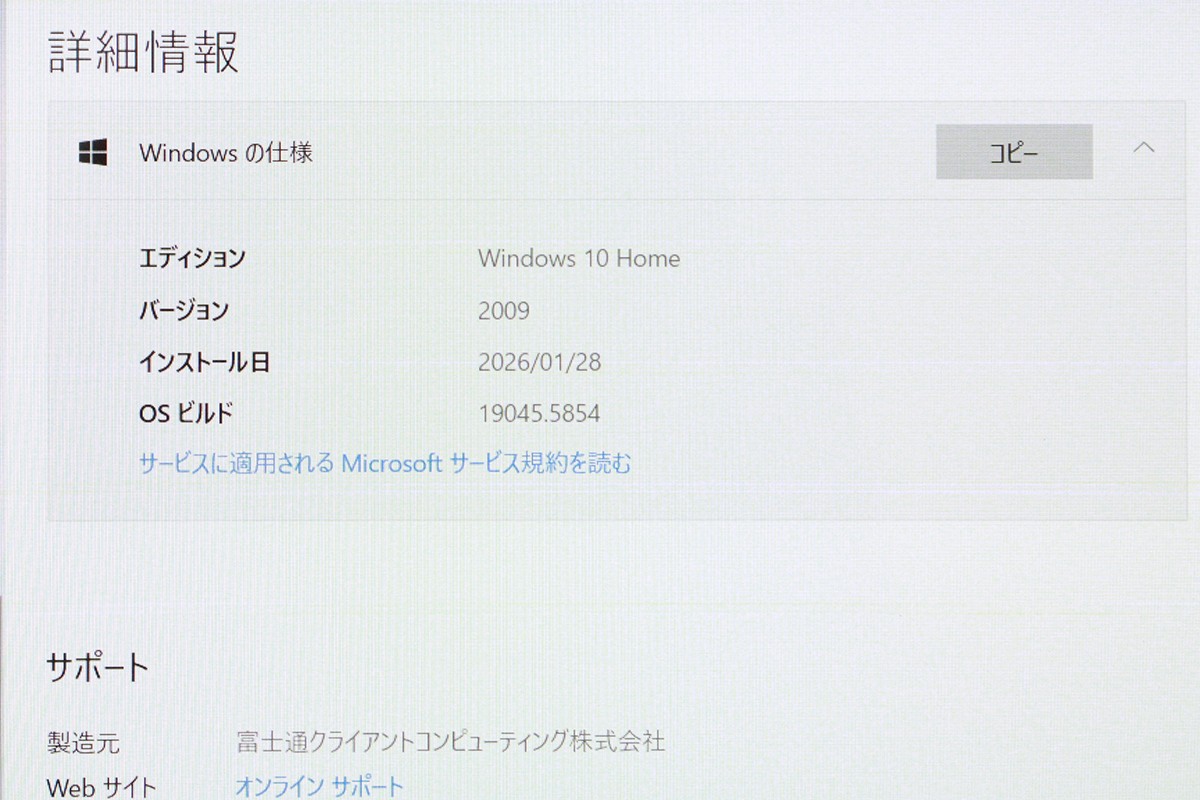Click the Windows 10 Home edition value
Image resolution: width=1200 pixels, height=800 pixels.
click(578, 258)
